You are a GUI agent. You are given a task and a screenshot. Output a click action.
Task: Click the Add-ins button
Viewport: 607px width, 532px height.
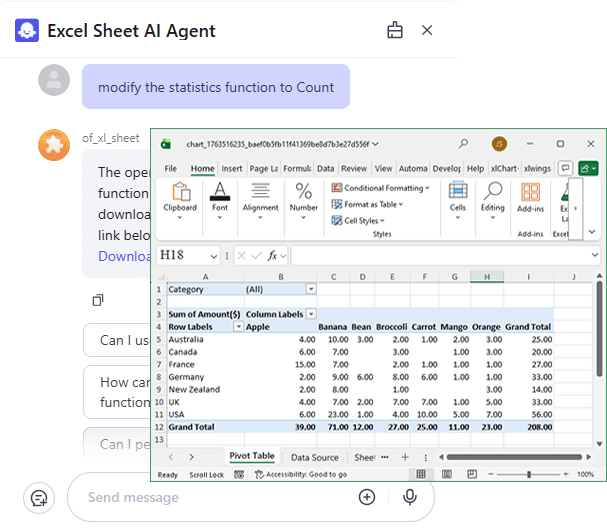[x=530, y=197]
